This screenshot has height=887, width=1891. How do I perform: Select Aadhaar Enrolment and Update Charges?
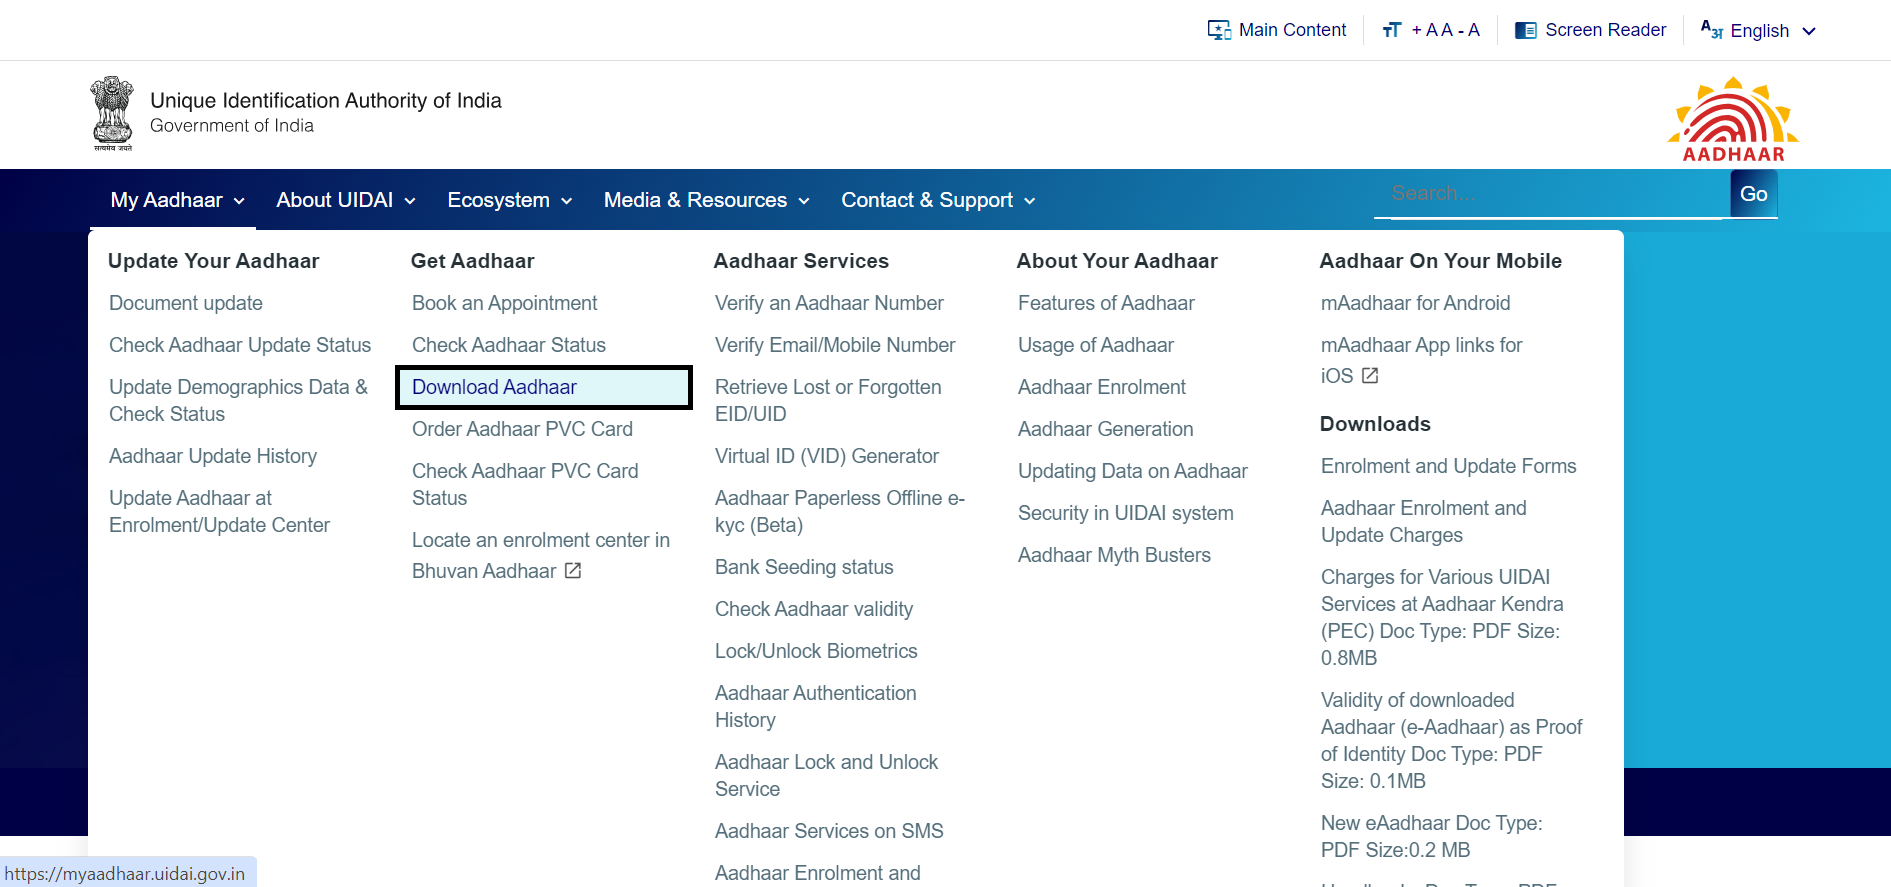pyautogui.click(x=1424, y=521)
